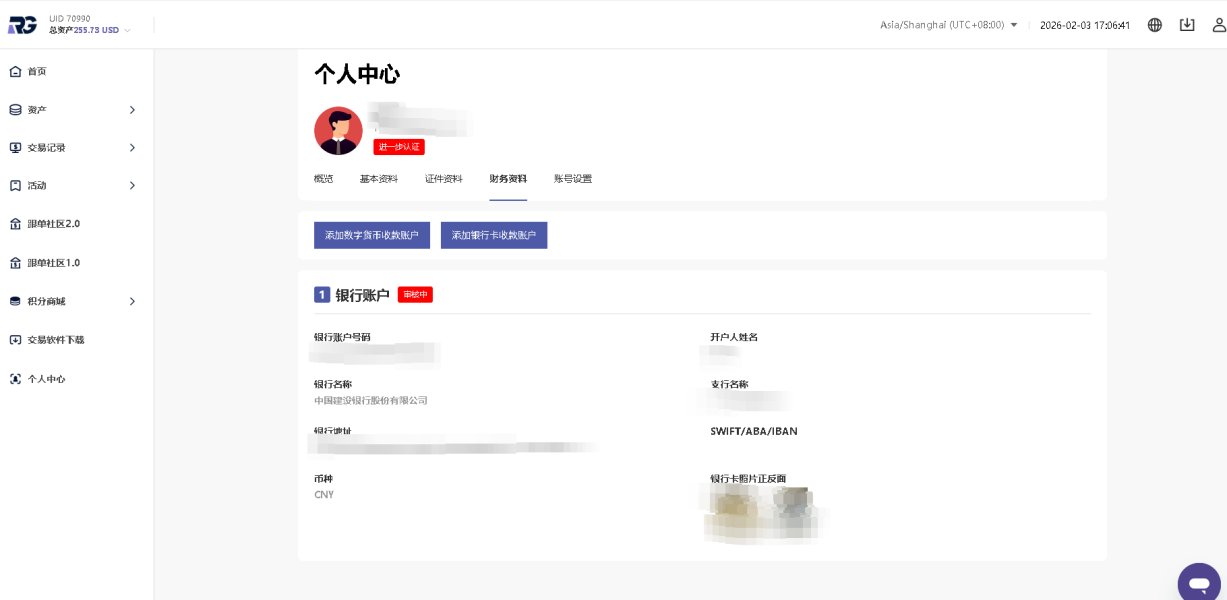The height and width of the screenshot is (600, 1227).
Task: Click the 个人中心 icon in the sidebar
Action: (15, 379)
